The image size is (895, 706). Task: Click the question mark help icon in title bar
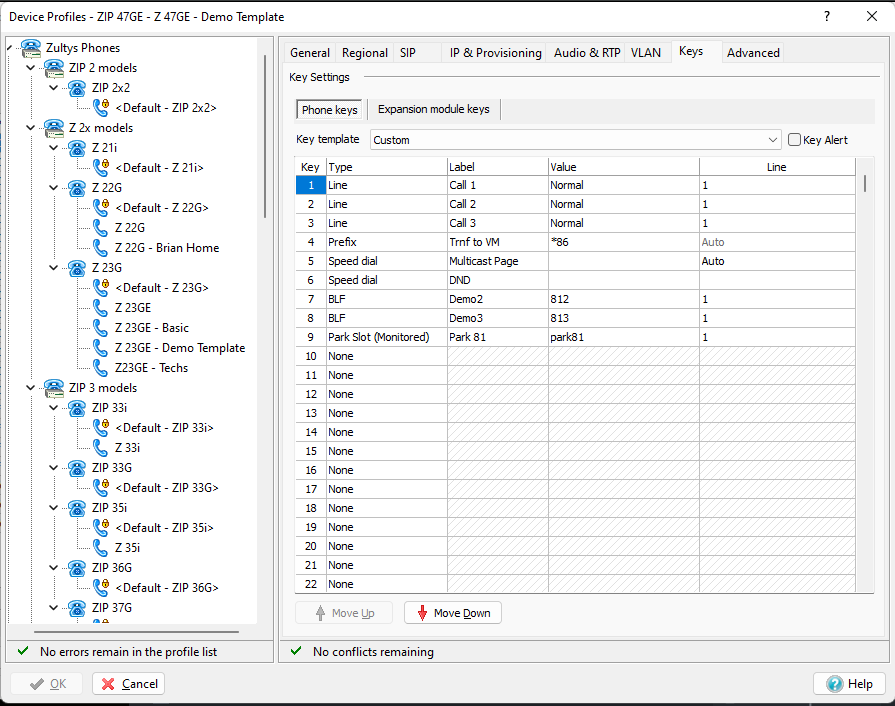point(826,17)
